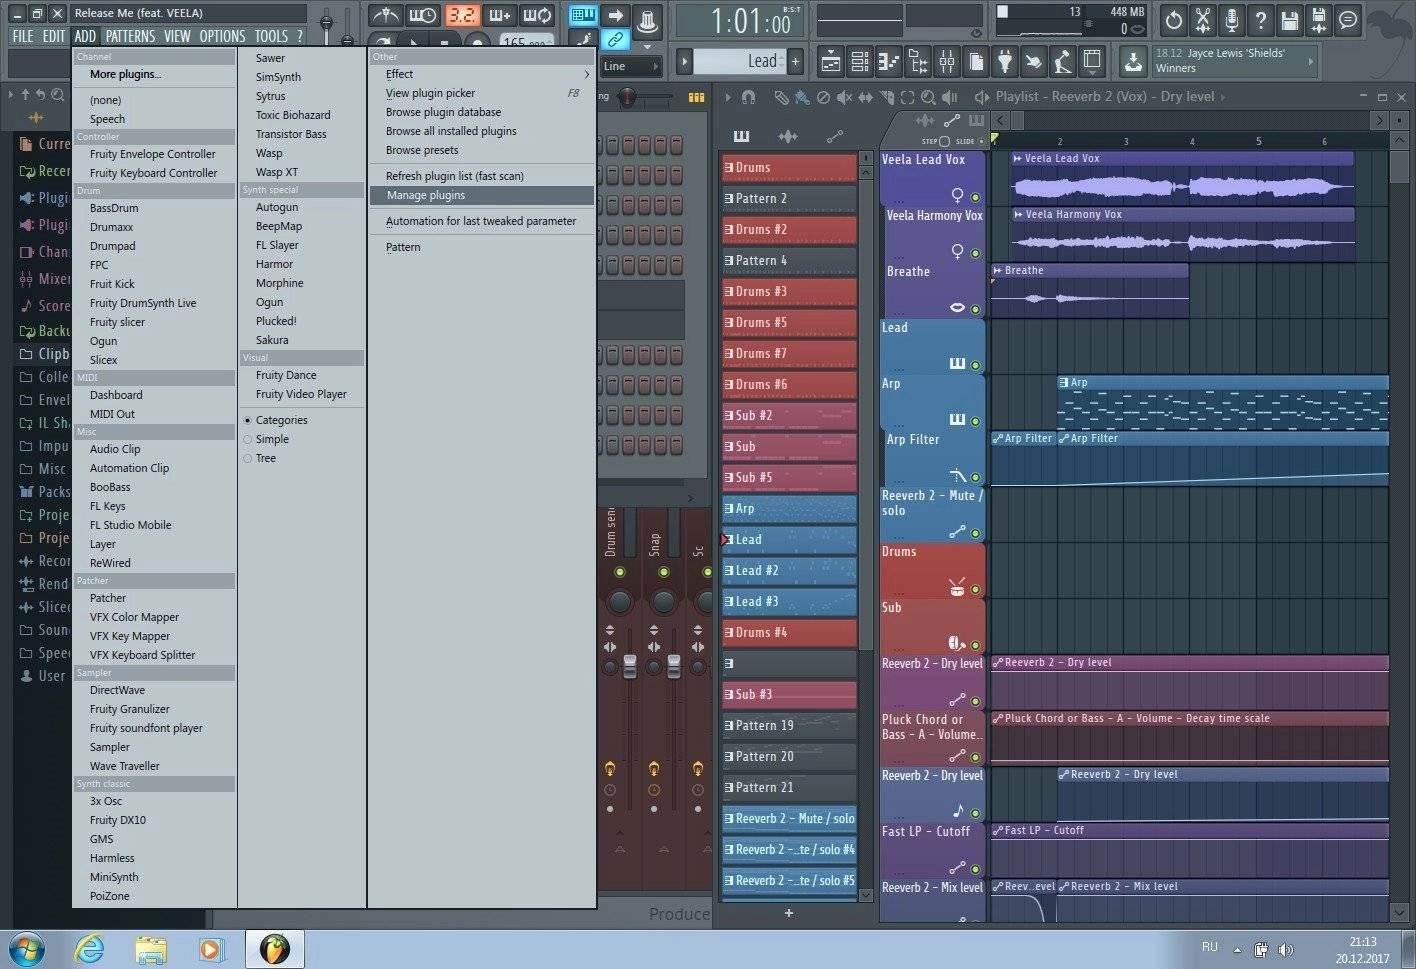Mute the Breathe track green light
Image resolution: width=1416 pixels, height=969 pixels.
click(975, 309)
